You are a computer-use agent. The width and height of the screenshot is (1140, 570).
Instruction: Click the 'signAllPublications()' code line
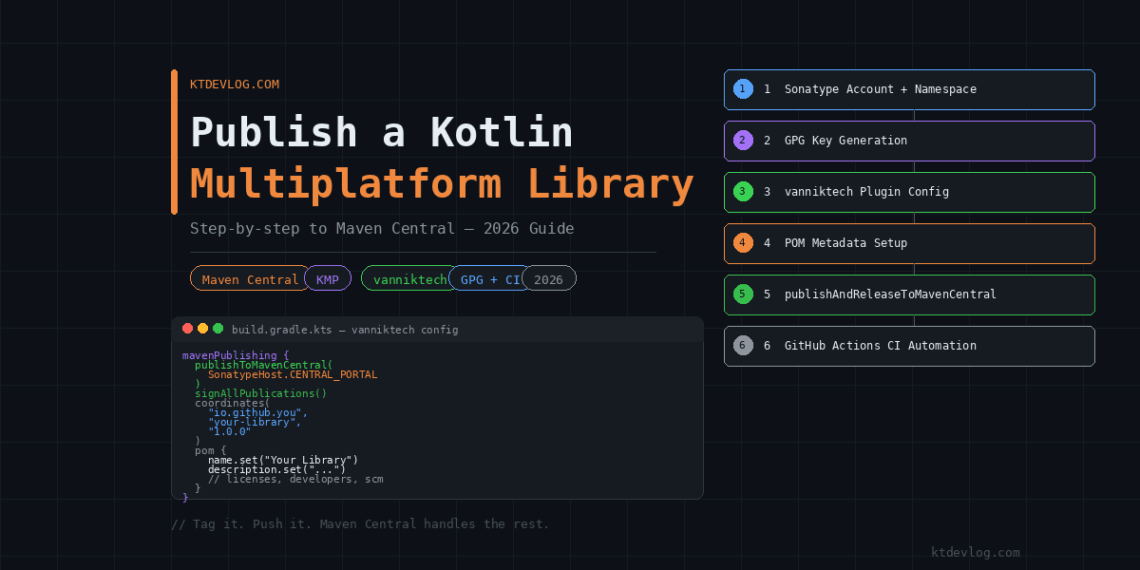(x=260, y=393)
